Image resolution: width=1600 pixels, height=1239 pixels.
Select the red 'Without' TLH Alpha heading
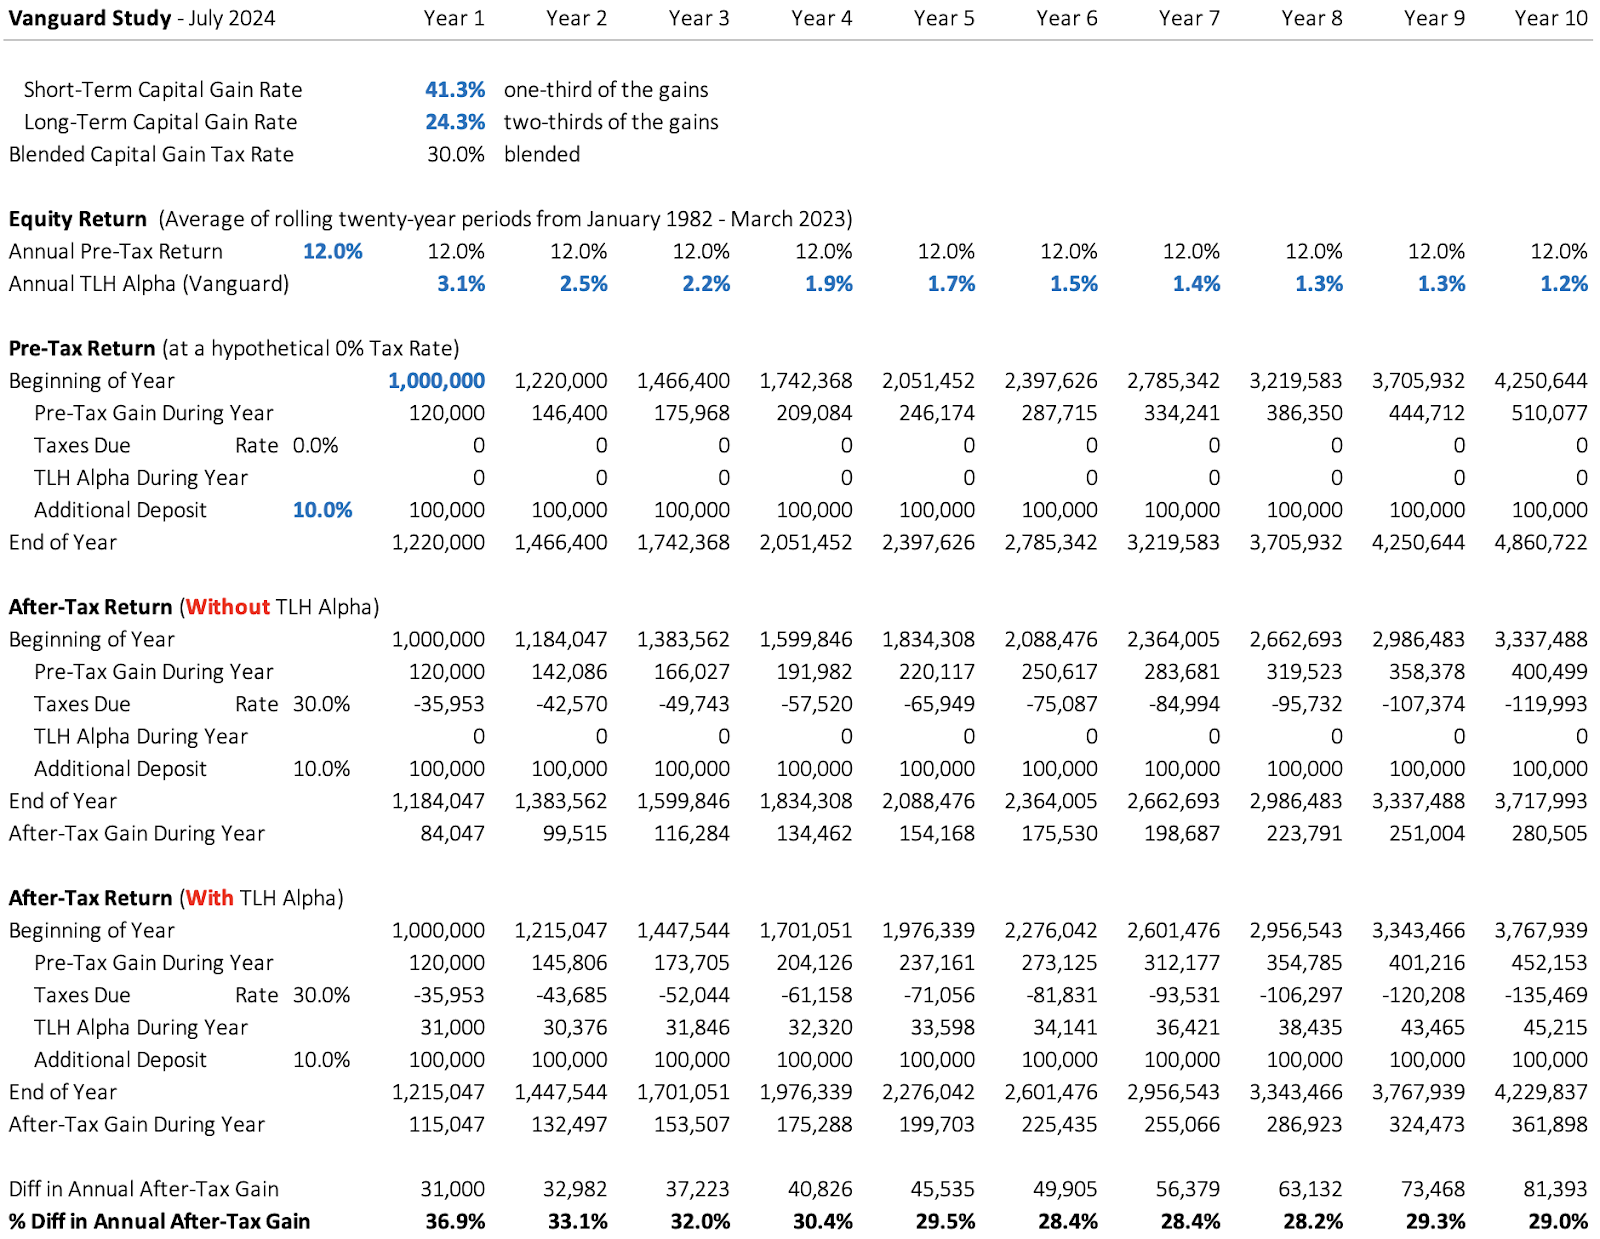[x=227, y=607]
